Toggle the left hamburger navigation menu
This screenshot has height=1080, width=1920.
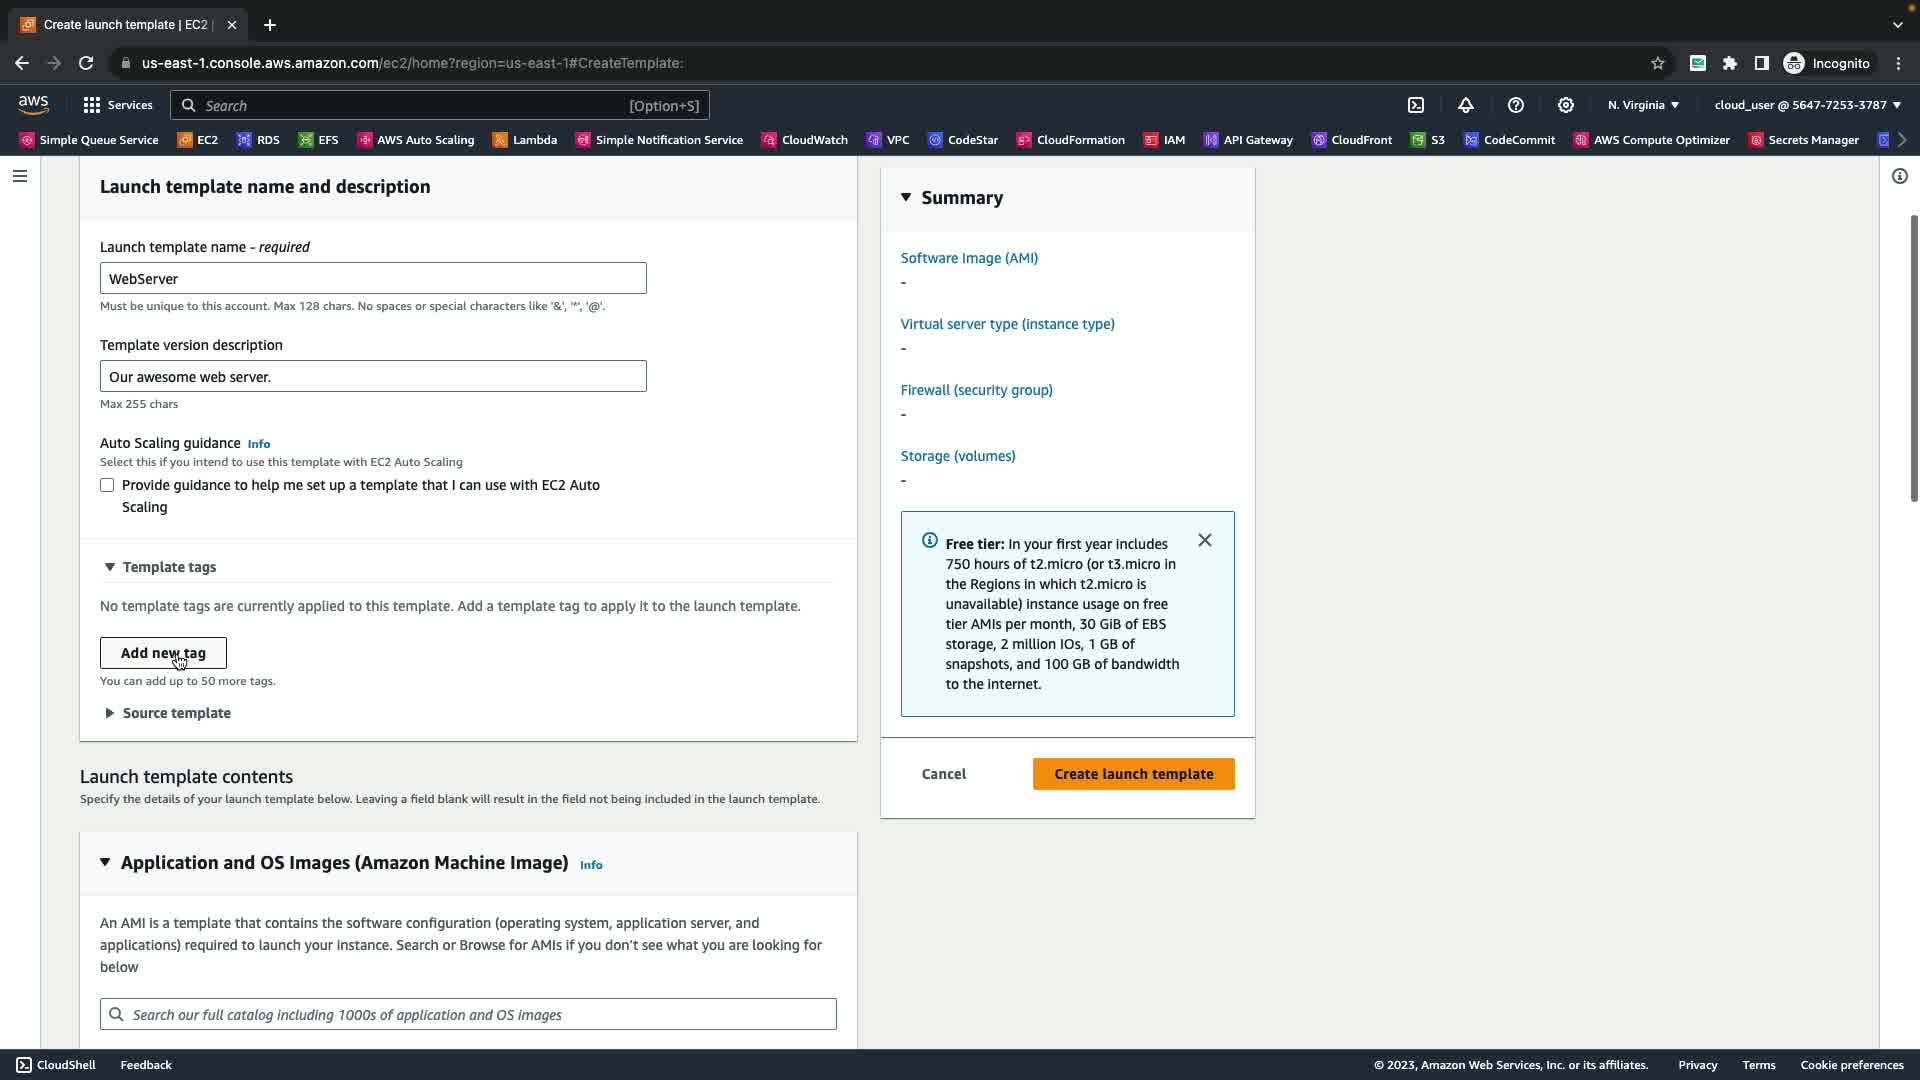point(20,176)
